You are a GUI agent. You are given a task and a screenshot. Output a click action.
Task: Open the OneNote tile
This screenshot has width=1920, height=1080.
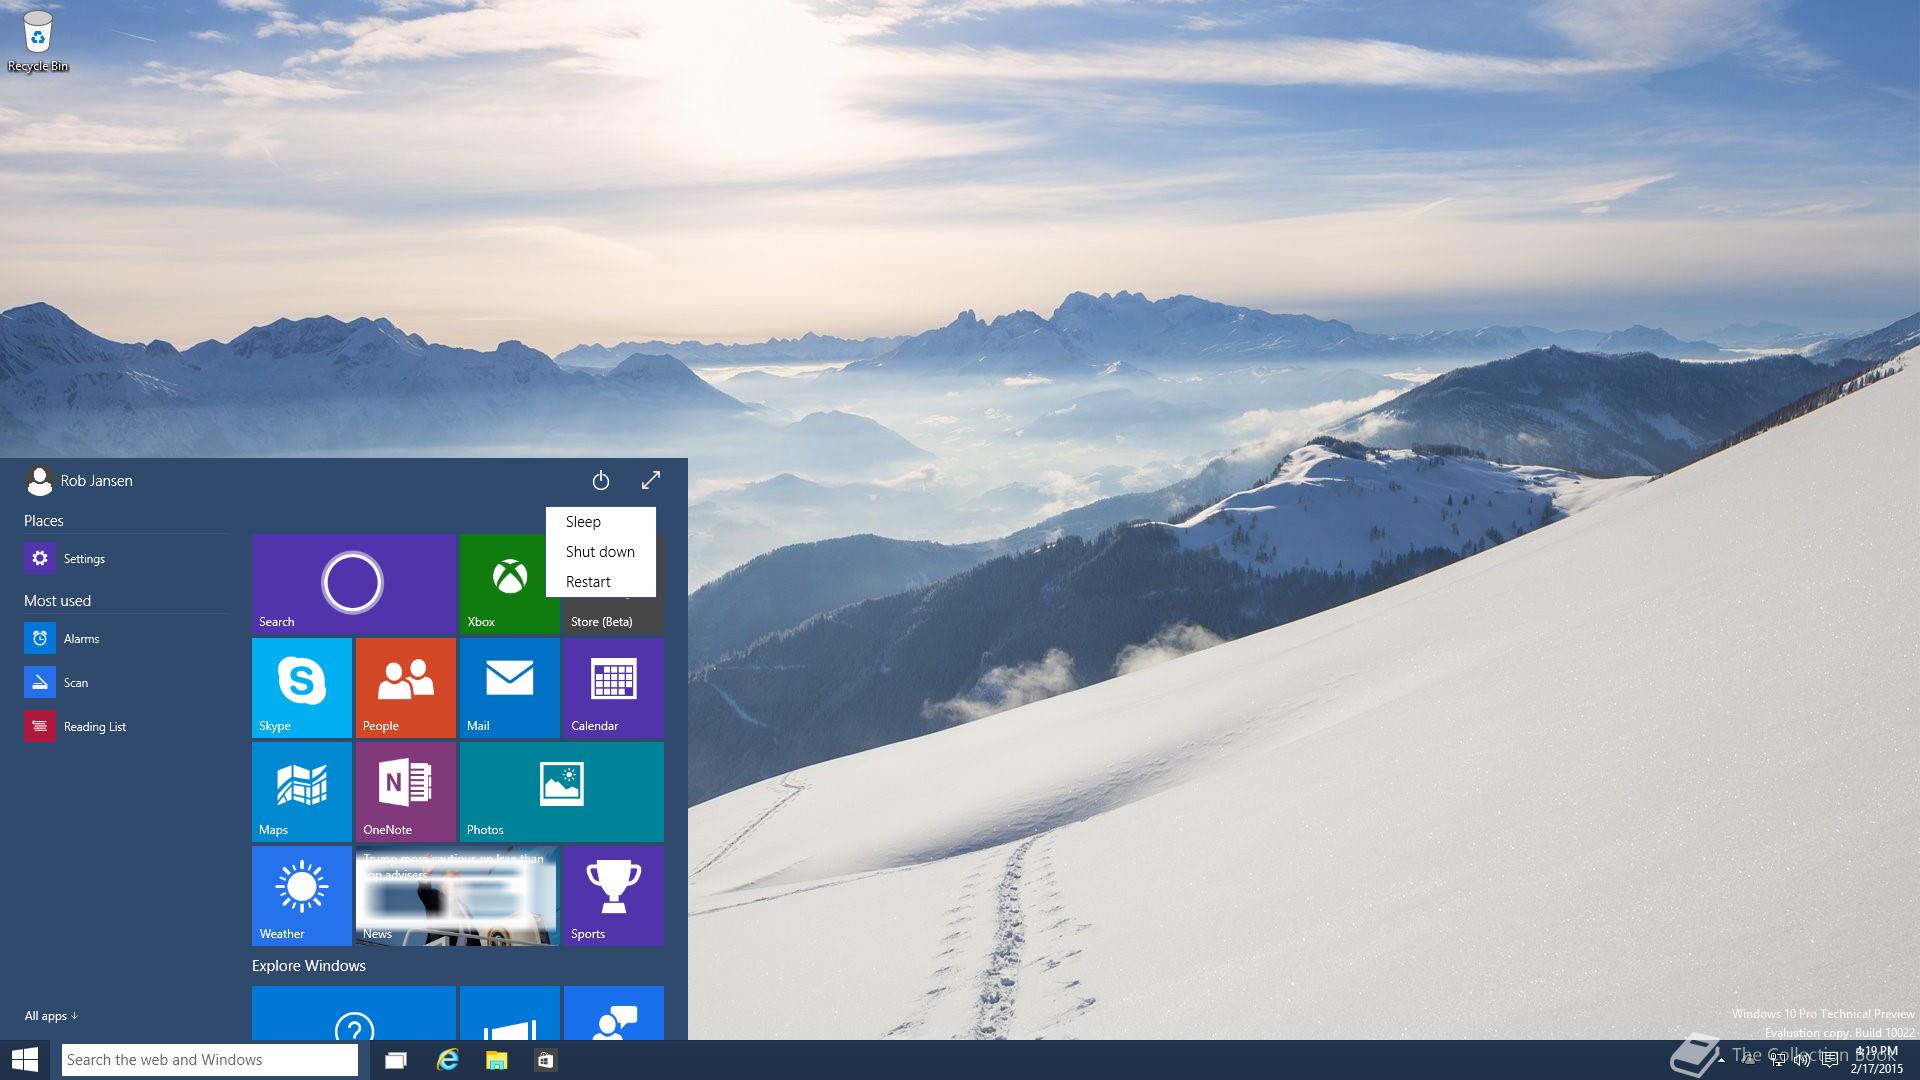point(406,792)
